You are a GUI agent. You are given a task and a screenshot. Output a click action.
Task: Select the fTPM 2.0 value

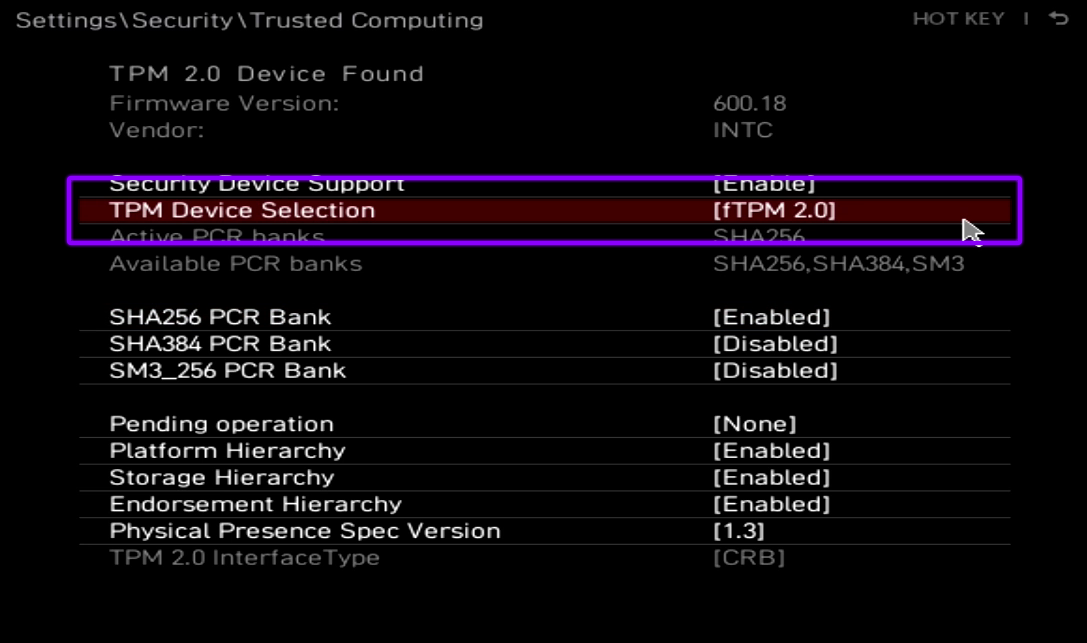pos(774,210)
